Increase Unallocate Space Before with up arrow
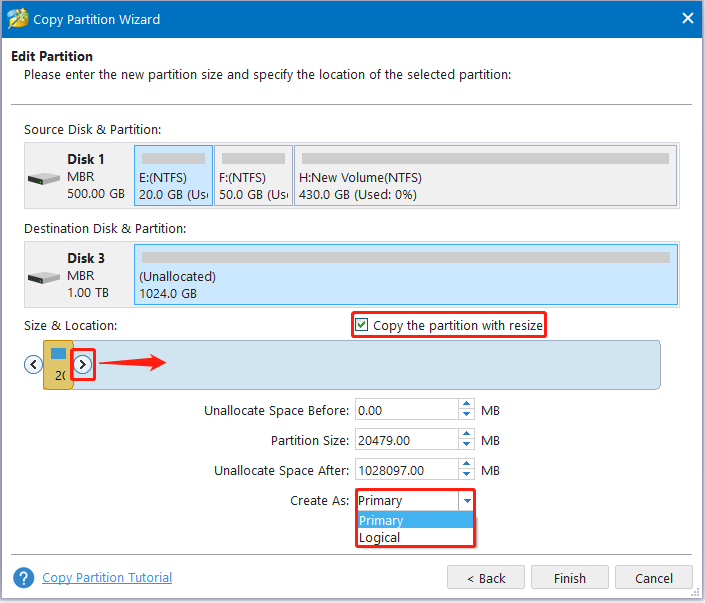Image resolution: width=705 pixels, height=603 pixels. tap(466, 404)
